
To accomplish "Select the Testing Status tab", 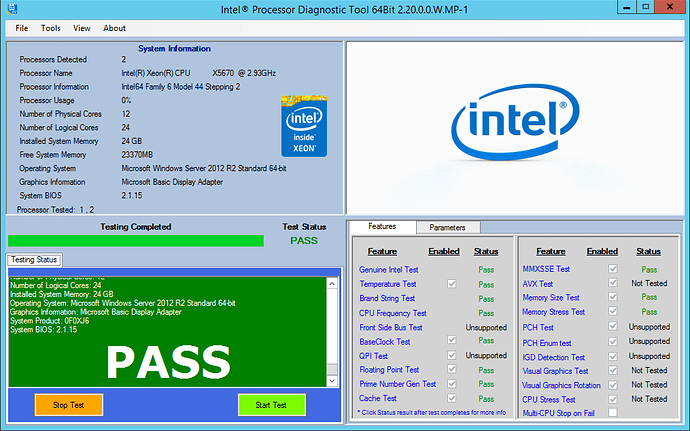I will coord(35,260).
